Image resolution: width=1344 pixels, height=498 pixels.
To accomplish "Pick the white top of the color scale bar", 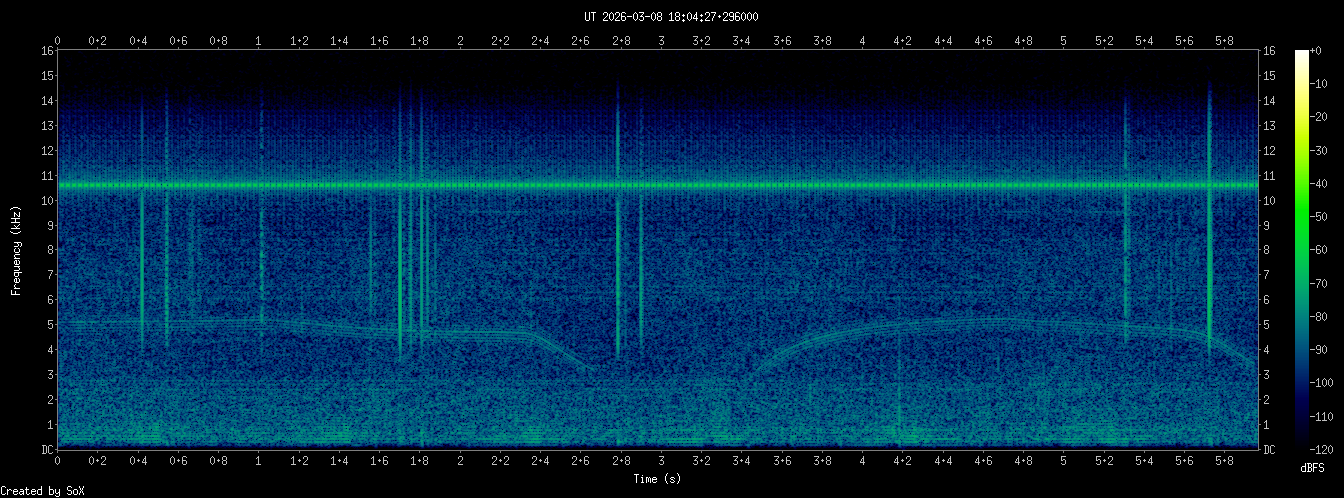I will point(1301,53).
